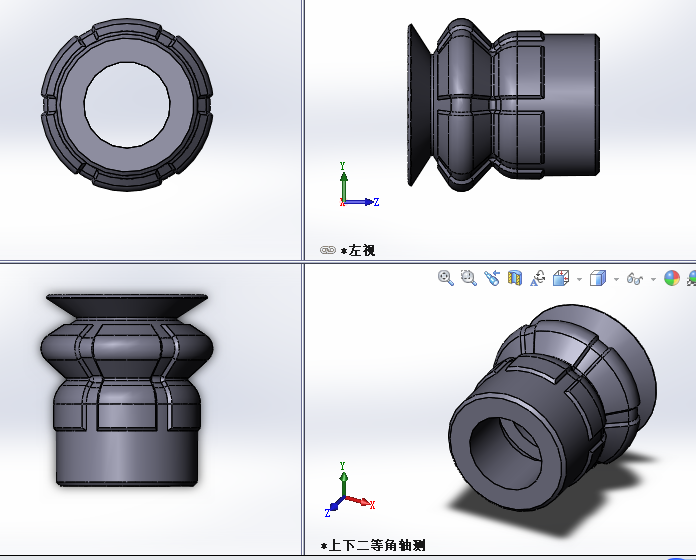Click the Display Style shaded cube icon

click(598, 278)
